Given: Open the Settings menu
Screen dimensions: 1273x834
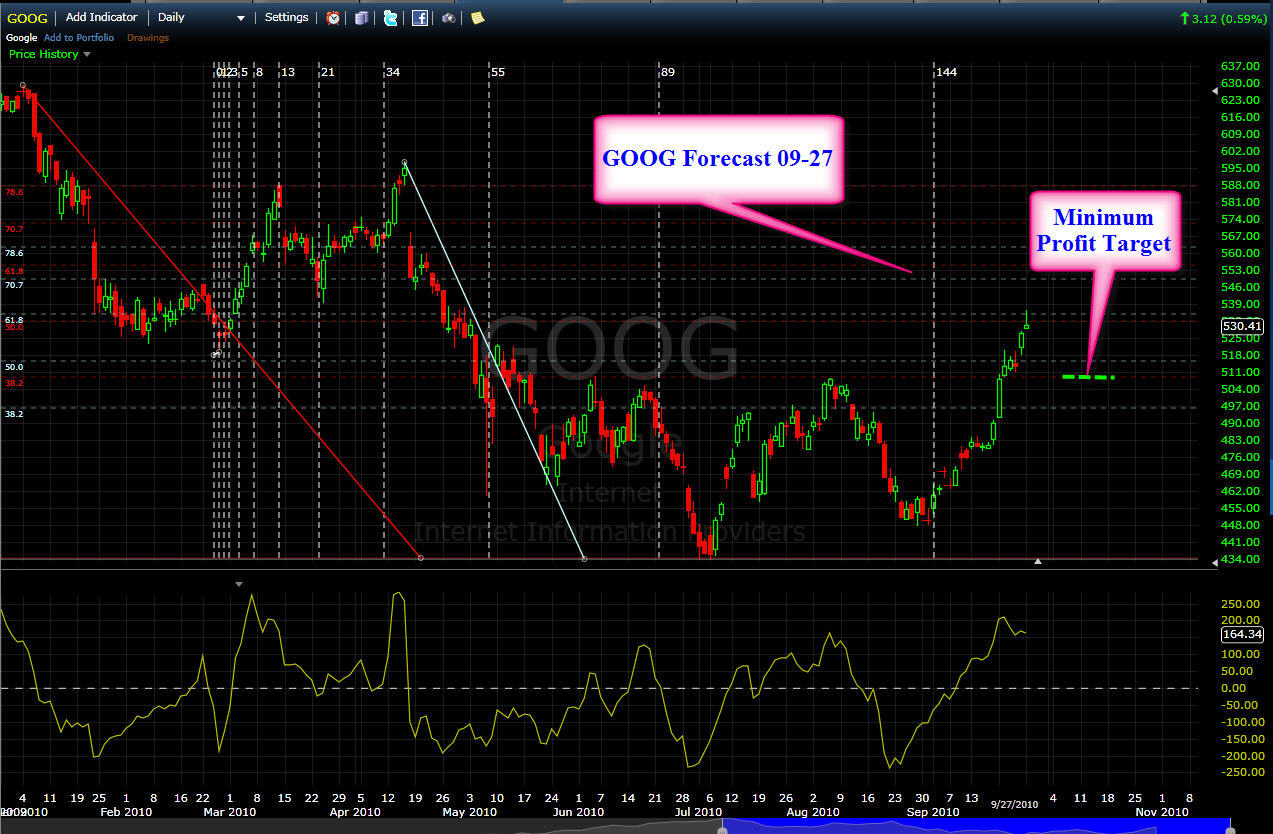Looking at the screenshot, I should 286,18.
